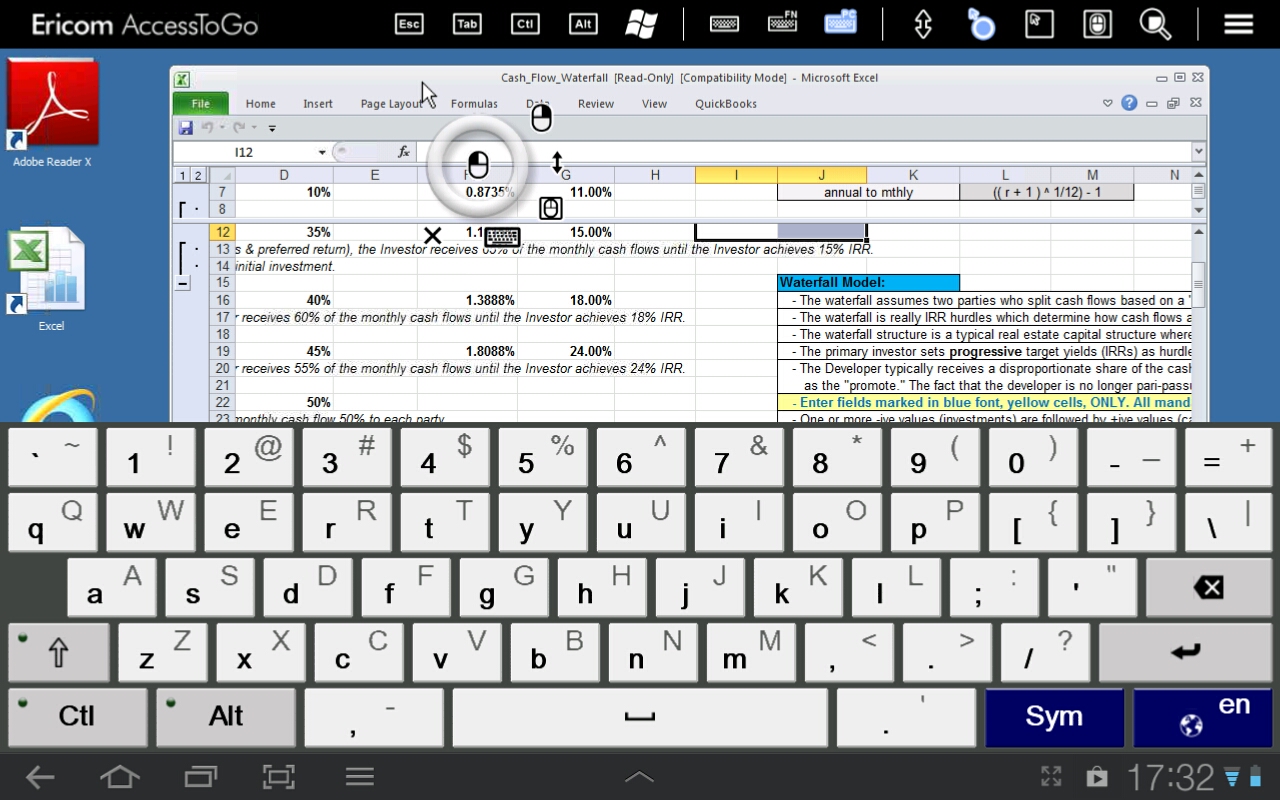The height and width of the screenshot is (800, 1280).
Task: Open the Formulas ribbon tab
Action: point(474,104)
